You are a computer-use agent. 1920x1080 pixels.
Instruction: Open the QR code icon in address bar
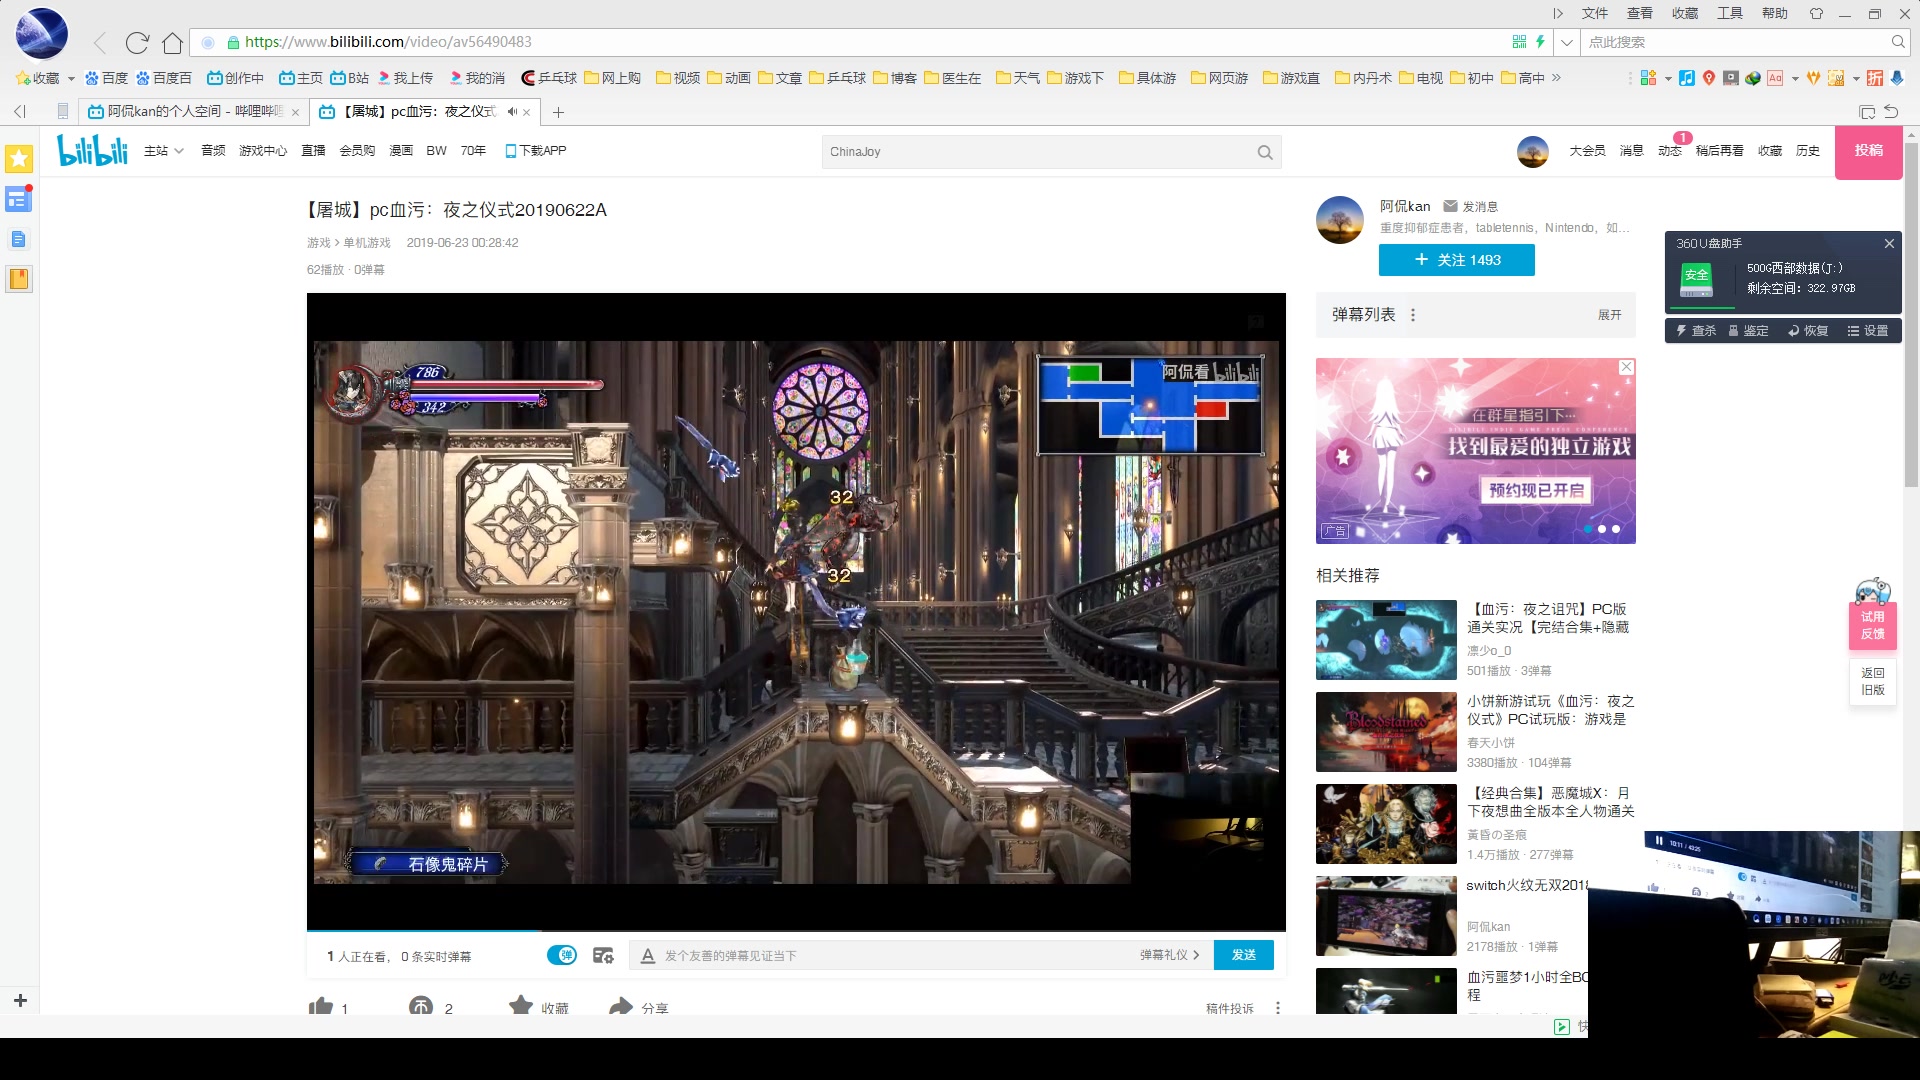tap(1519, 42)
